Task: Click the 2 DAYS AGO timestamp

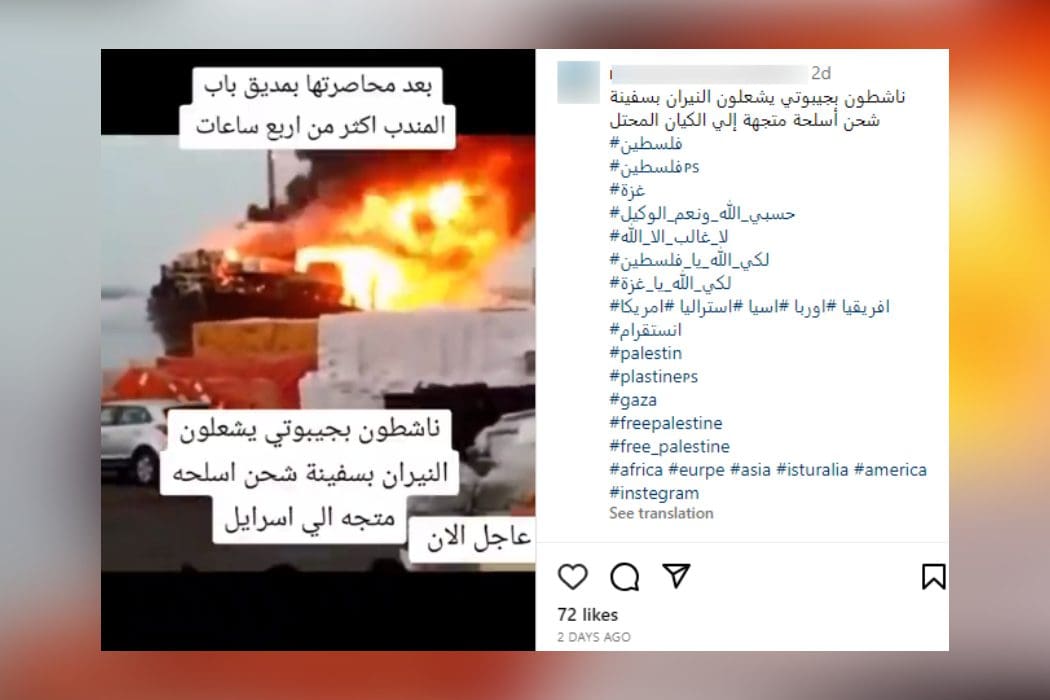Action: click(594, 637)
